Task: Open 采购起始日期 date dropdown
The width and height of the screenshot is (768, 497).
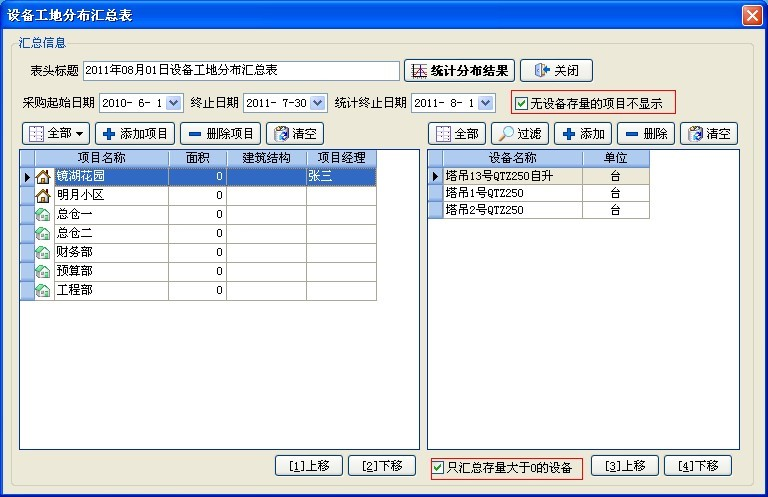Action: pos(174,103)
